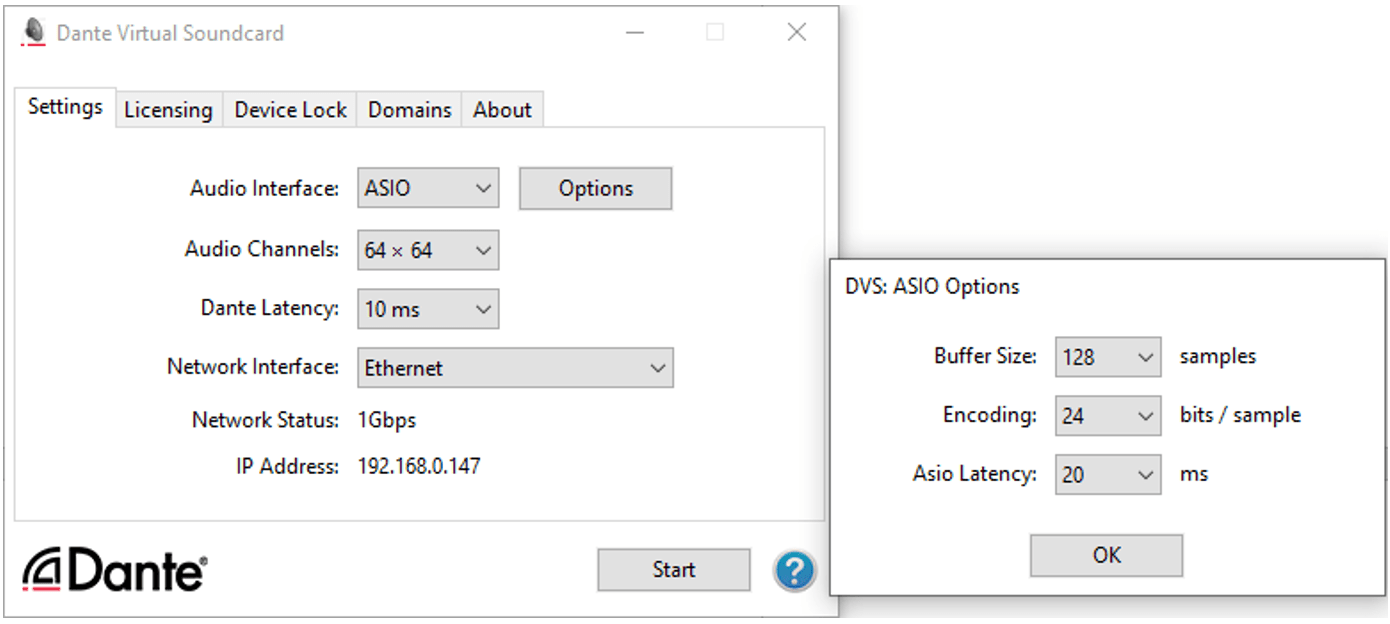The image size is (1390, 624).
Task: Click the Start button
Action: coord(674,570)
